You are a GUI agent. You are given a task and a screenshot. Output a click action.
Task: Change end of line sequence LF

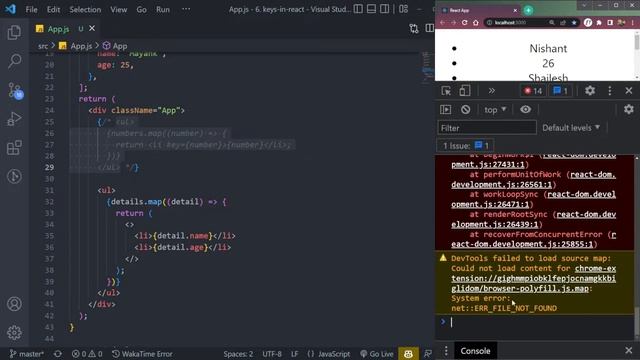click(x=294, y=354)
